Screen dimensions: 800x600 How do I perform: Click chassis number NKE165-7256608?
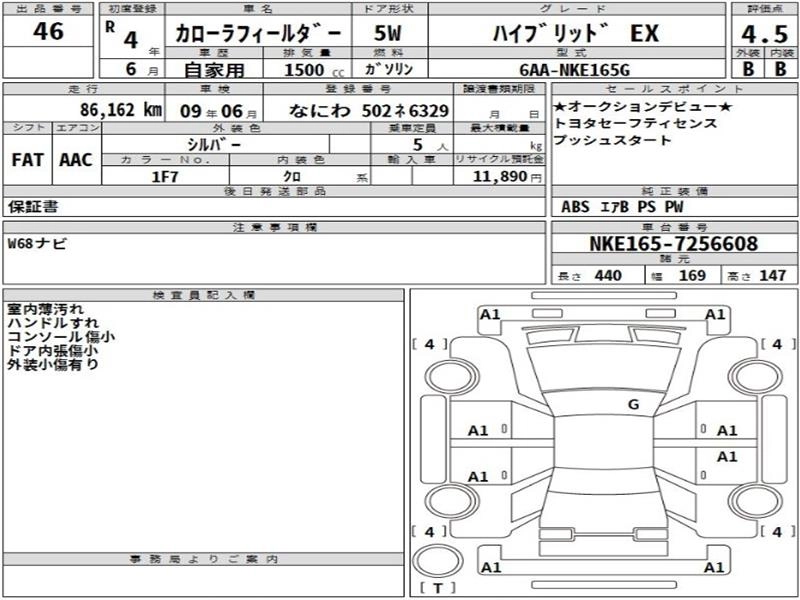[x=673, y=243]
